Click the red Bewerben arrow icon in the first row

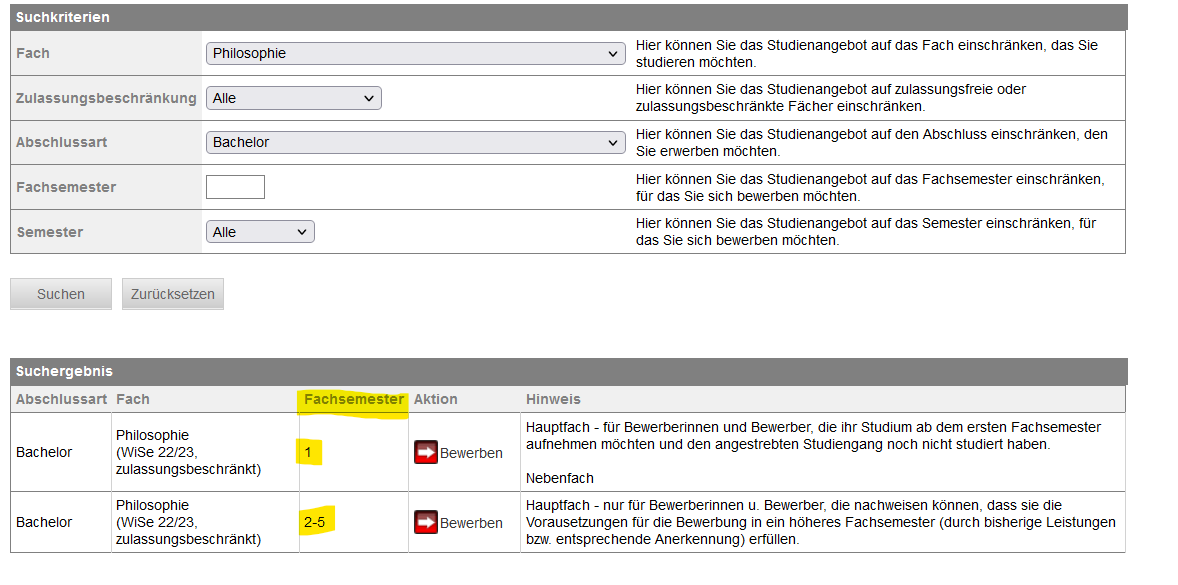[x=427, y=452]
